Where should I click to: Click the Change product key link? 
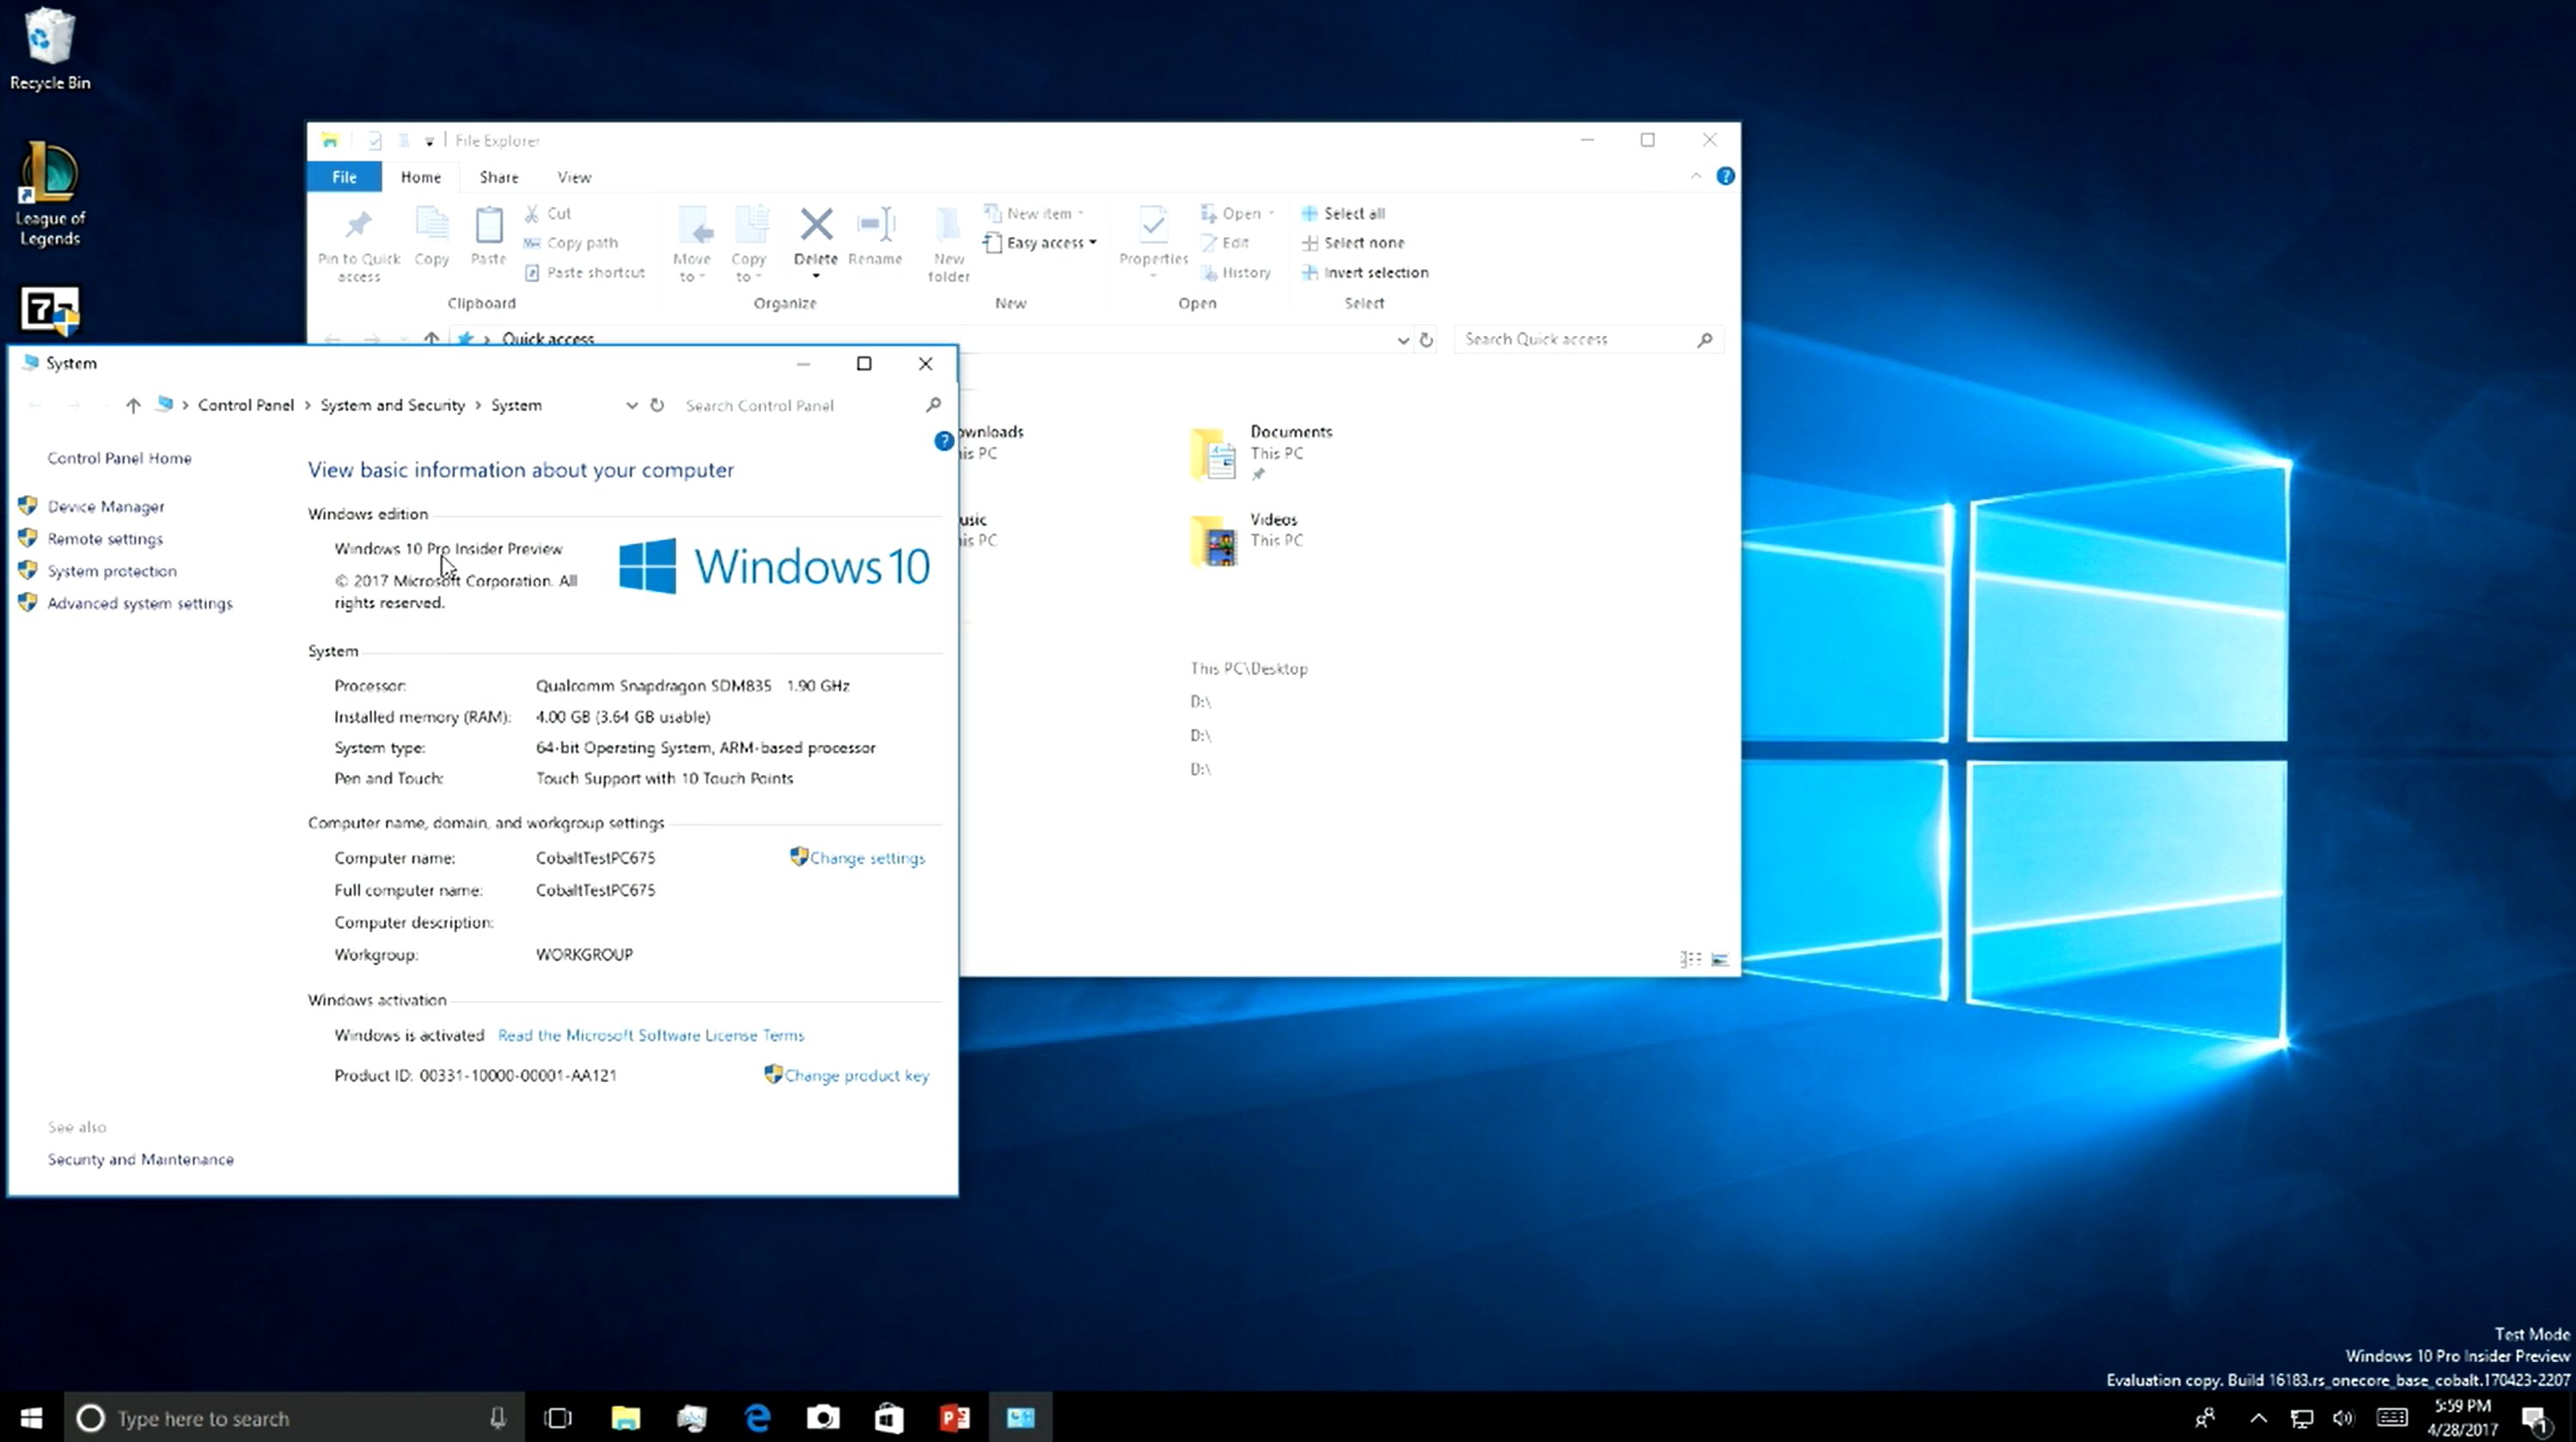click(x=856, y=1075)
